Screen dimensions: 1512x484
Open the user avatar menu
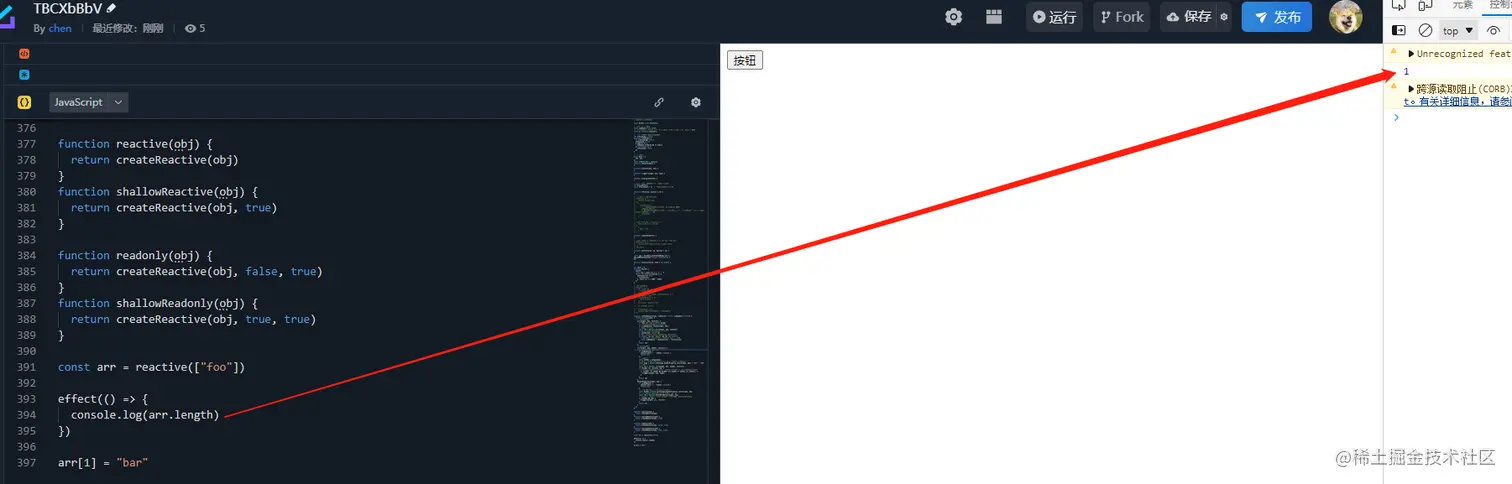[1346, 17]
